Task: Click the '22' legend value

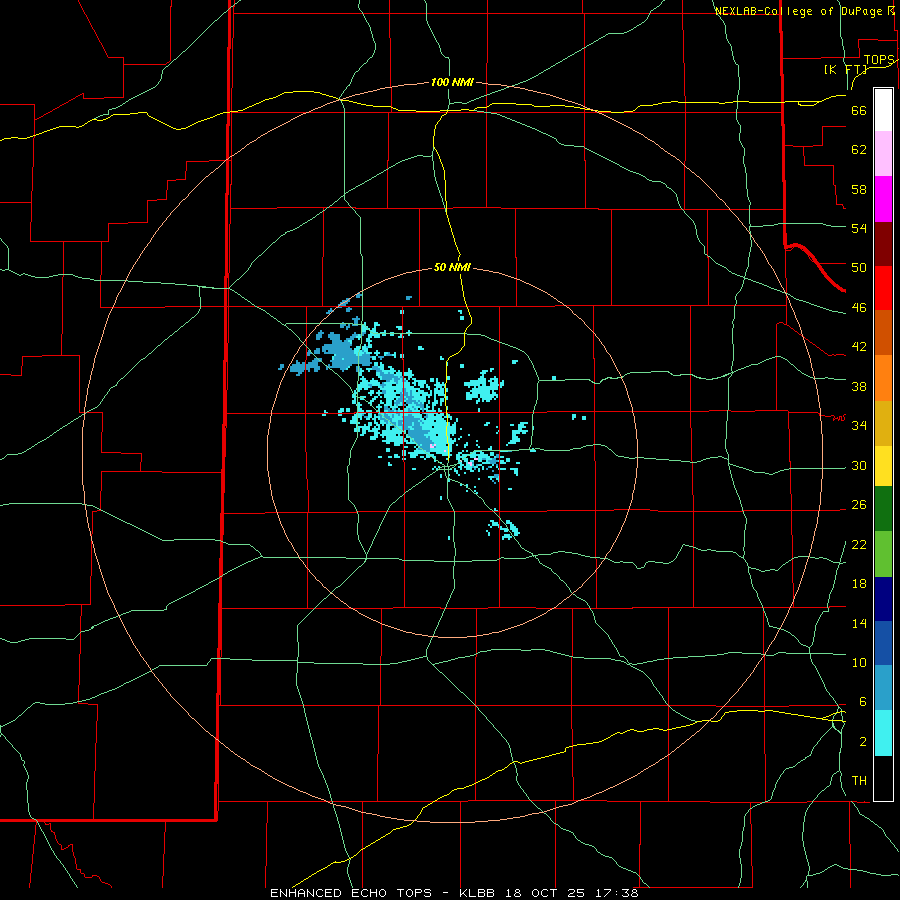Action: [x=859, y=544]
